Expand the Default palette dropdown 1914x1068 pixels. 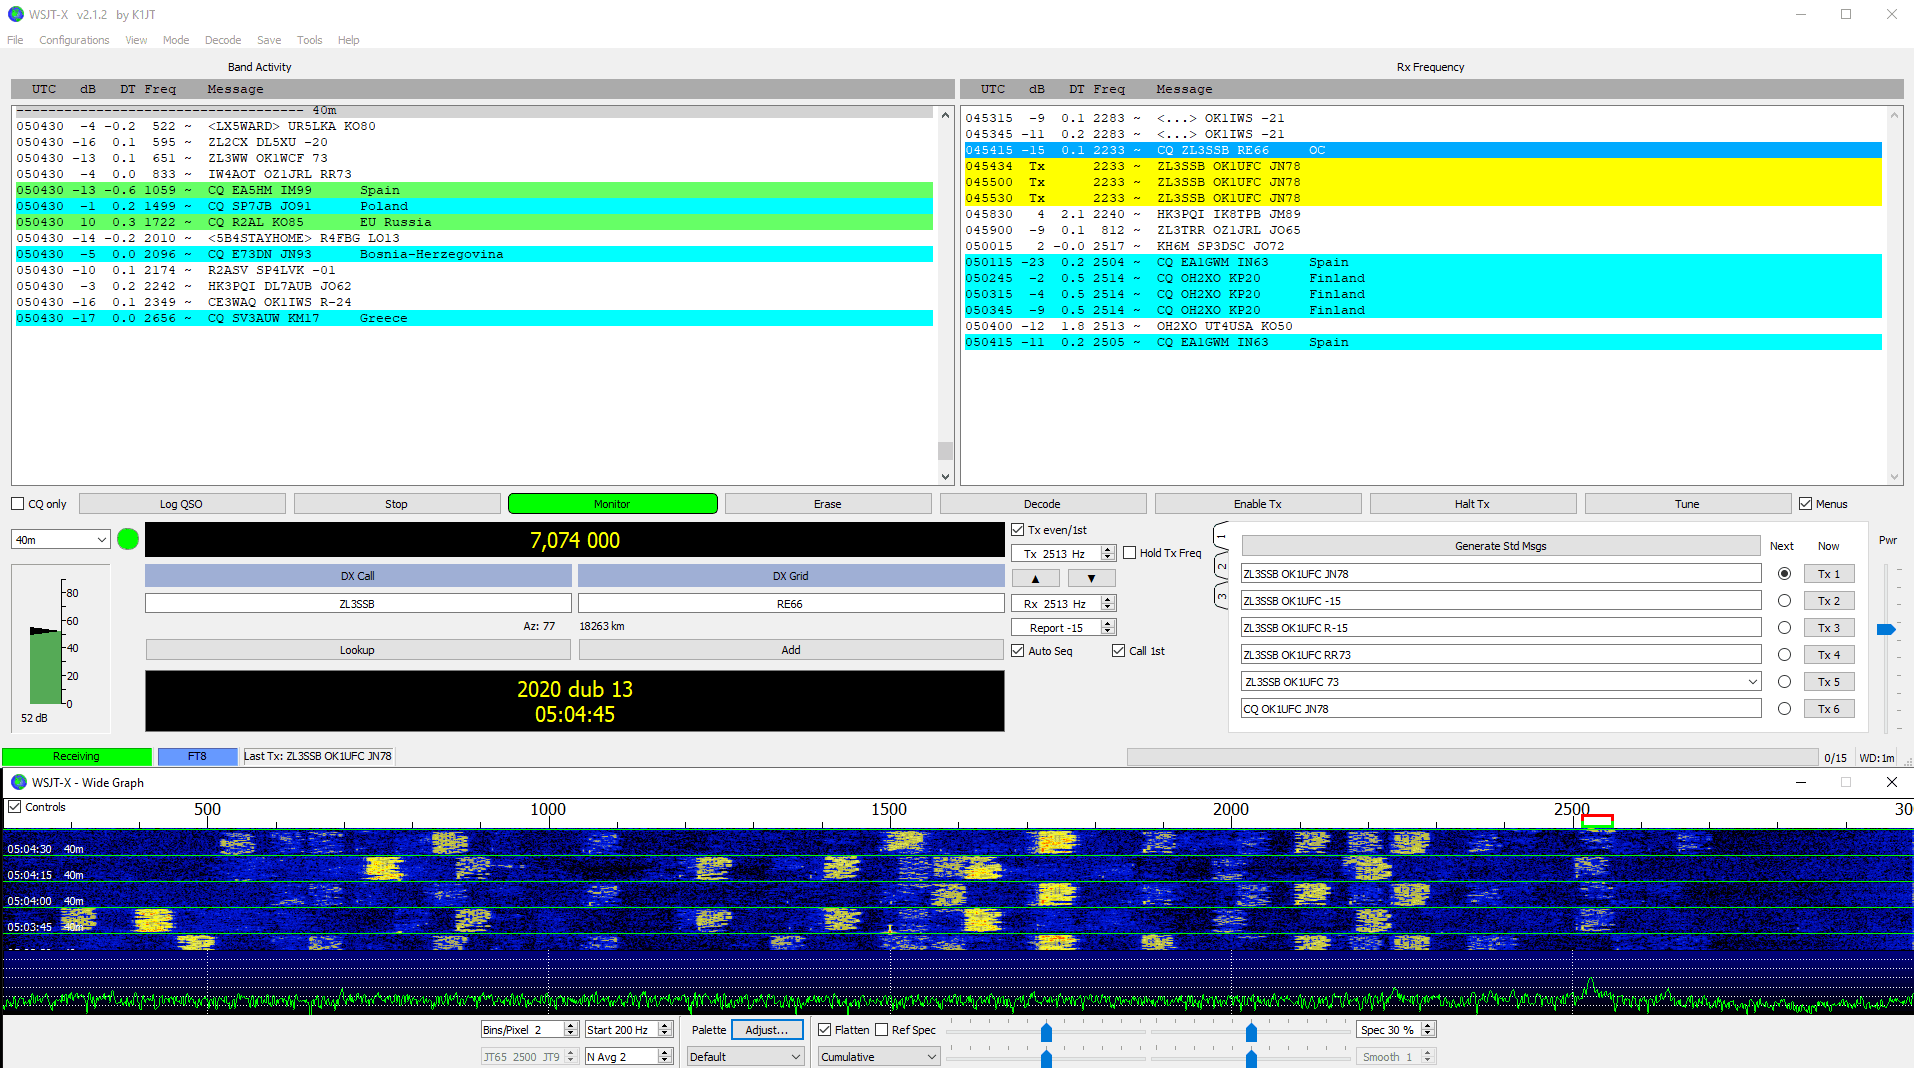click(745, 1057)
